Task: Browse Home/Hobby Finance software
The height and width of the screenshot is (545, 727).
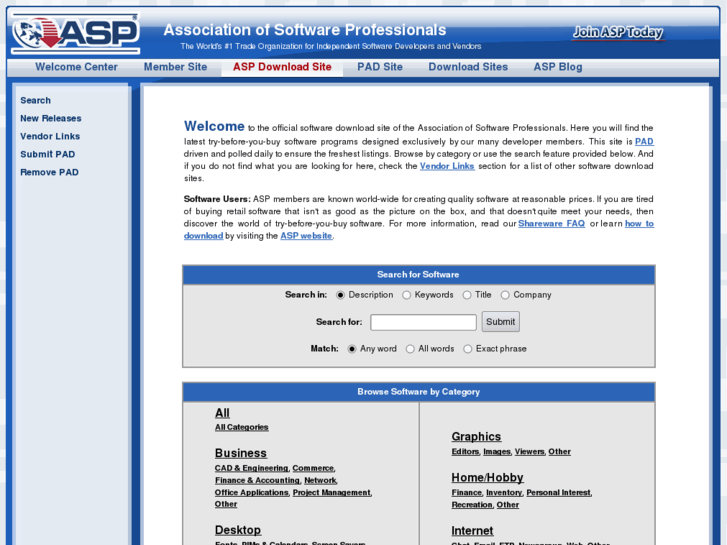Action: point(466,493)
